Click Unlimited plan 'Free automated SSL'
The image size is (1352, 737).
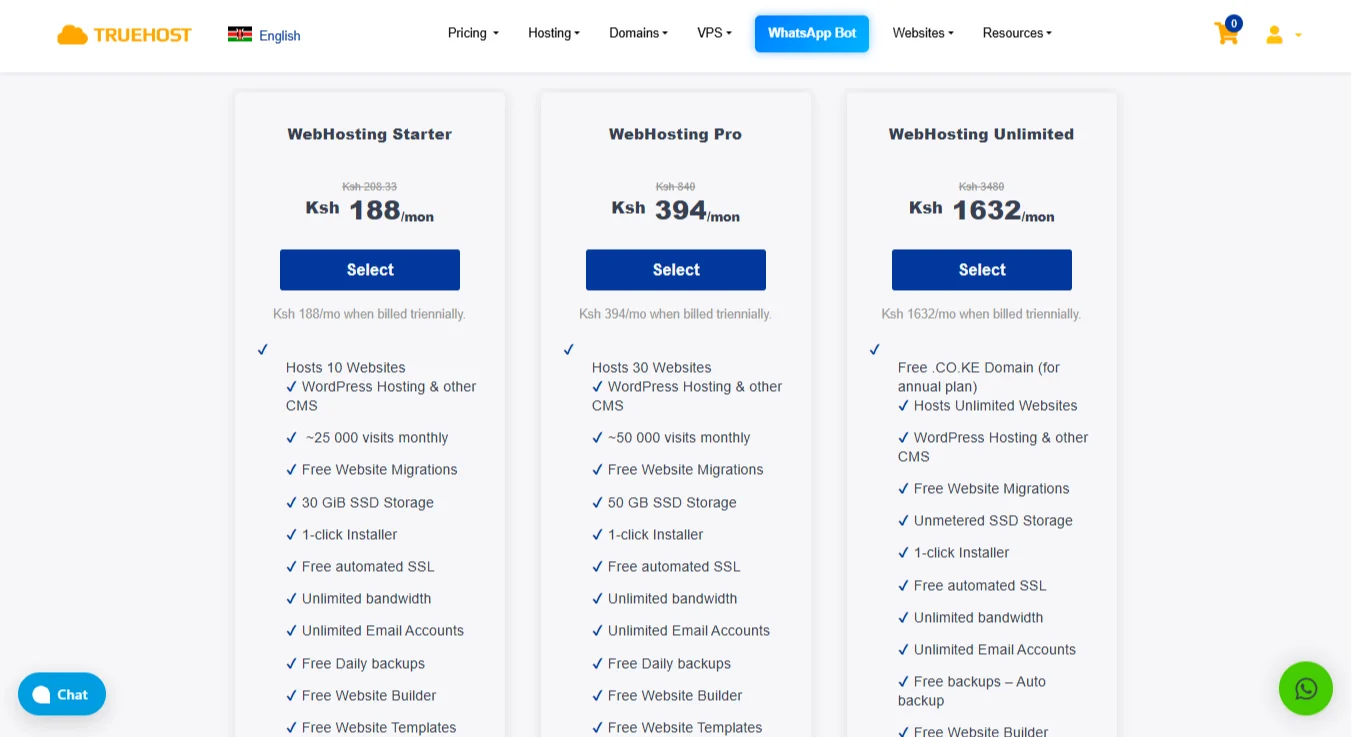tap(980, 586)
